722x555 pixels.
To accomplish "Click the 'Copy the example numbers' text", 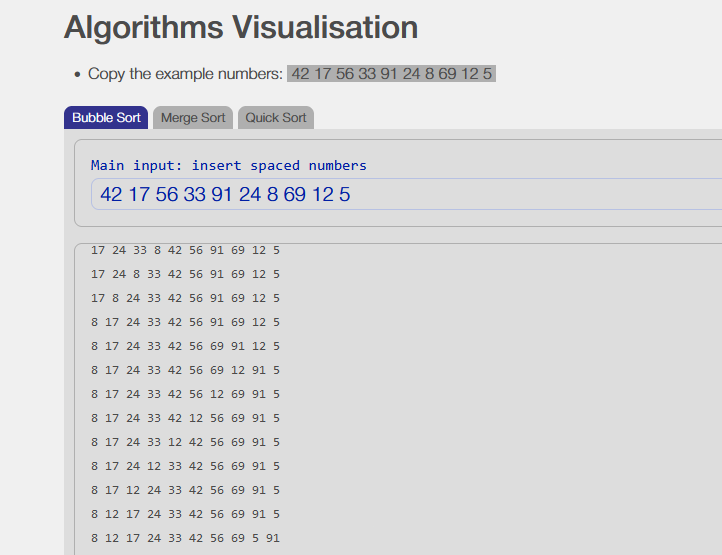I will coord(185,74).
